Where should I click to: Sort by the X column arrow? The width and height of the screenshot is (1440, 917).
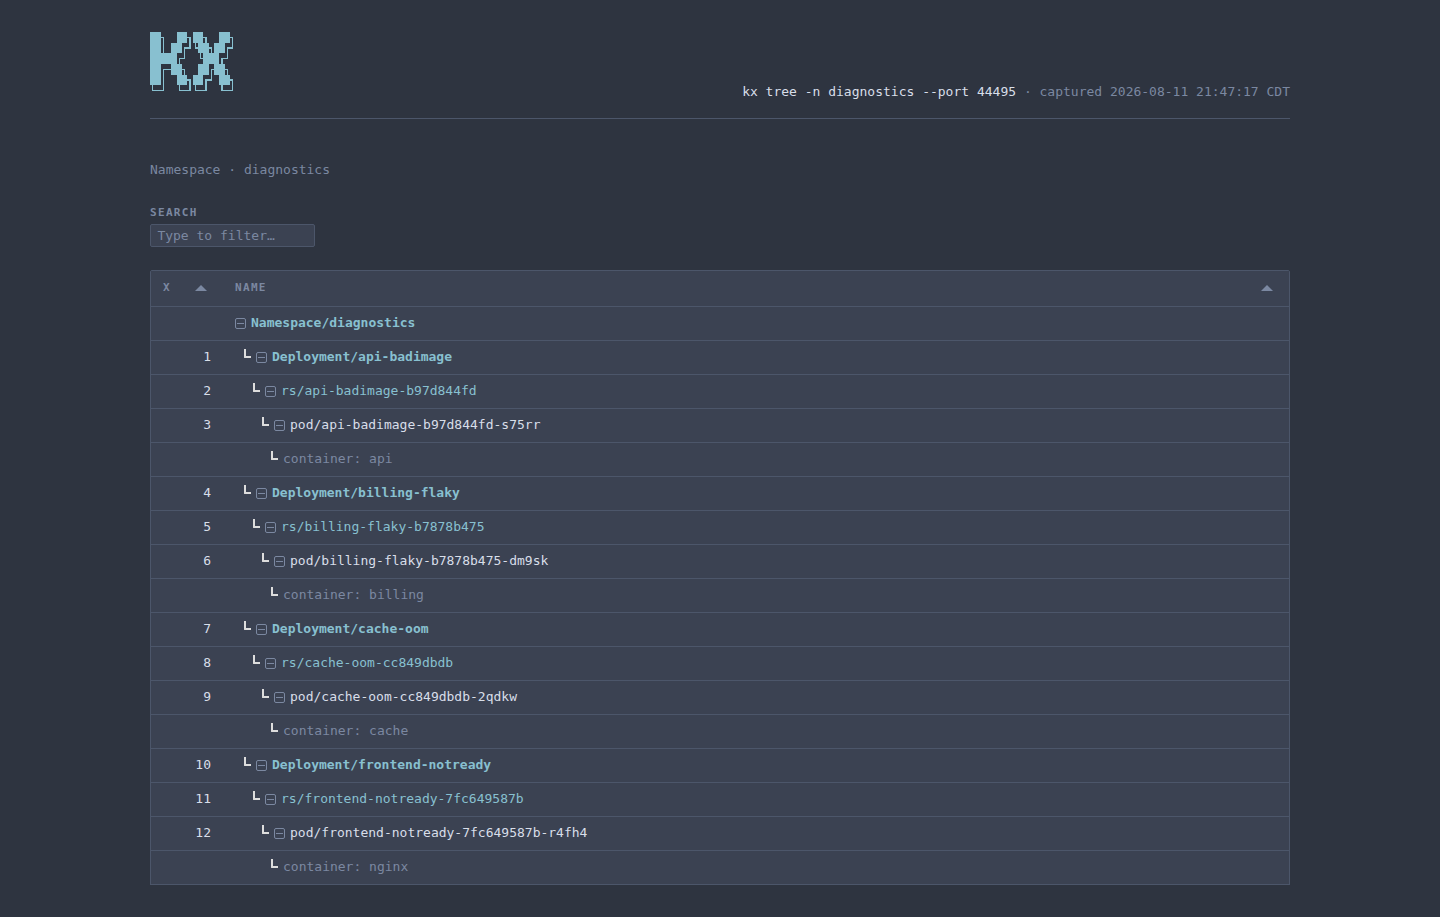click(x=201, y=288)
